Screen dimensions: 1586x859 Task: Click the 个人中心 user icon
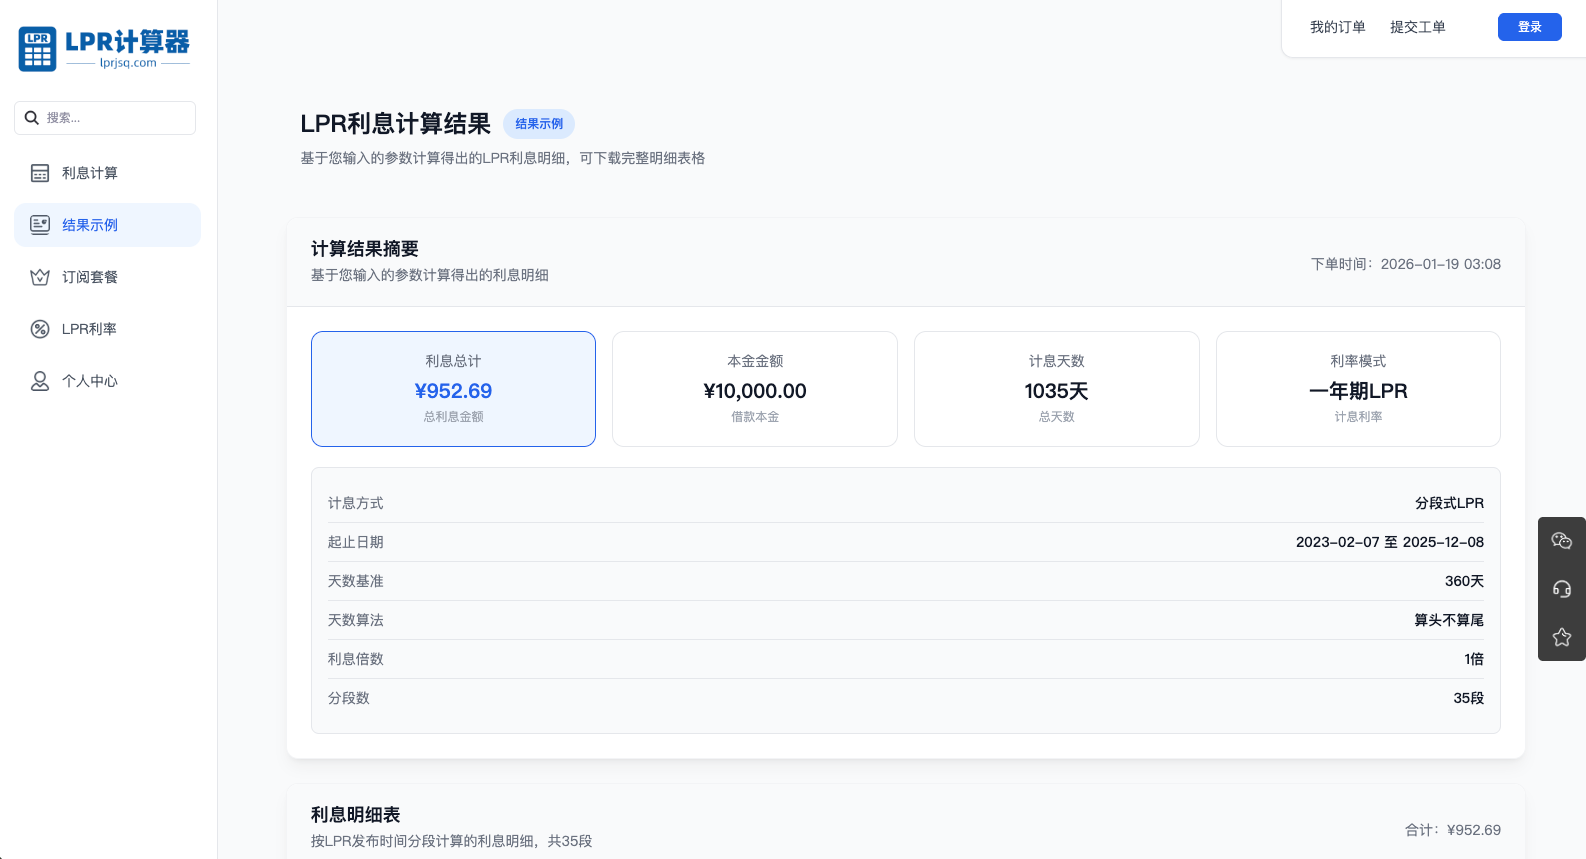click(x=40, y=381)
